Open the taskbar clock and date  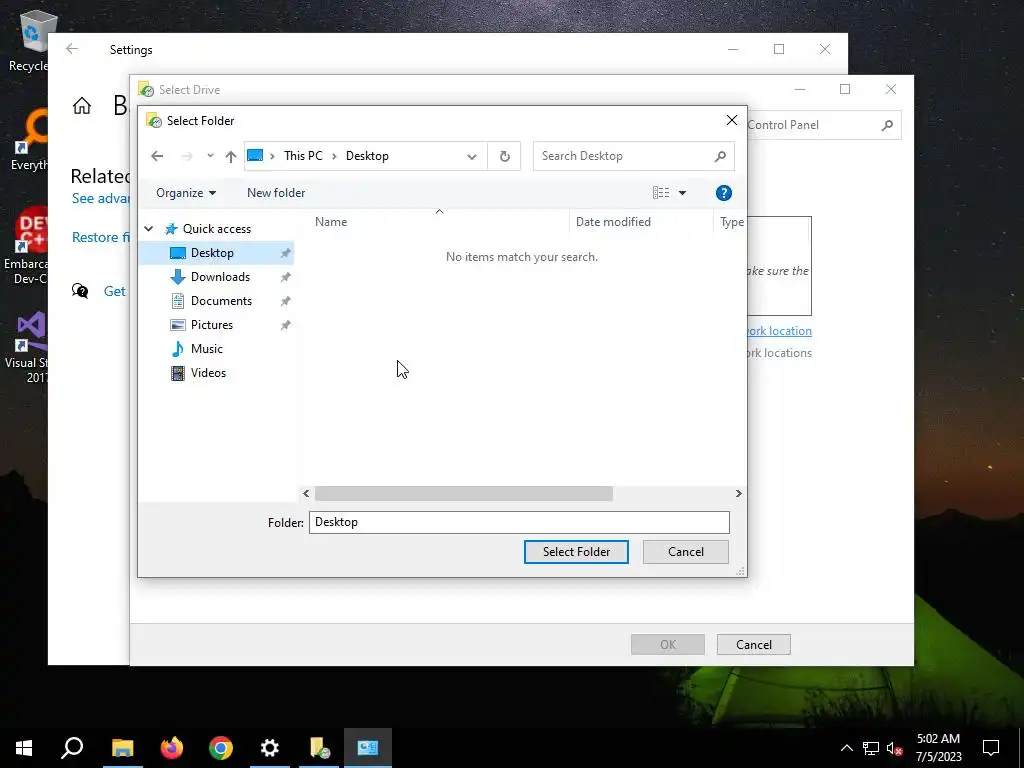point(938,748)
